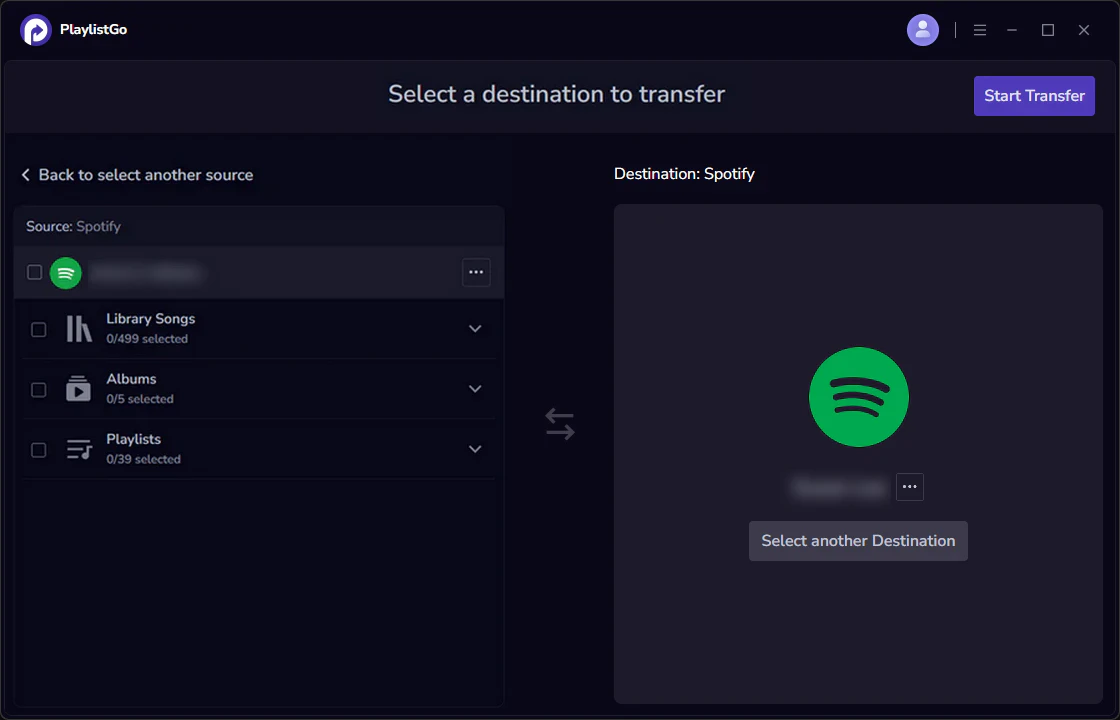1120x720 pixels.
Task: Click the blurred destination account name
Action: pyautogui.click(x=840, y=487)
